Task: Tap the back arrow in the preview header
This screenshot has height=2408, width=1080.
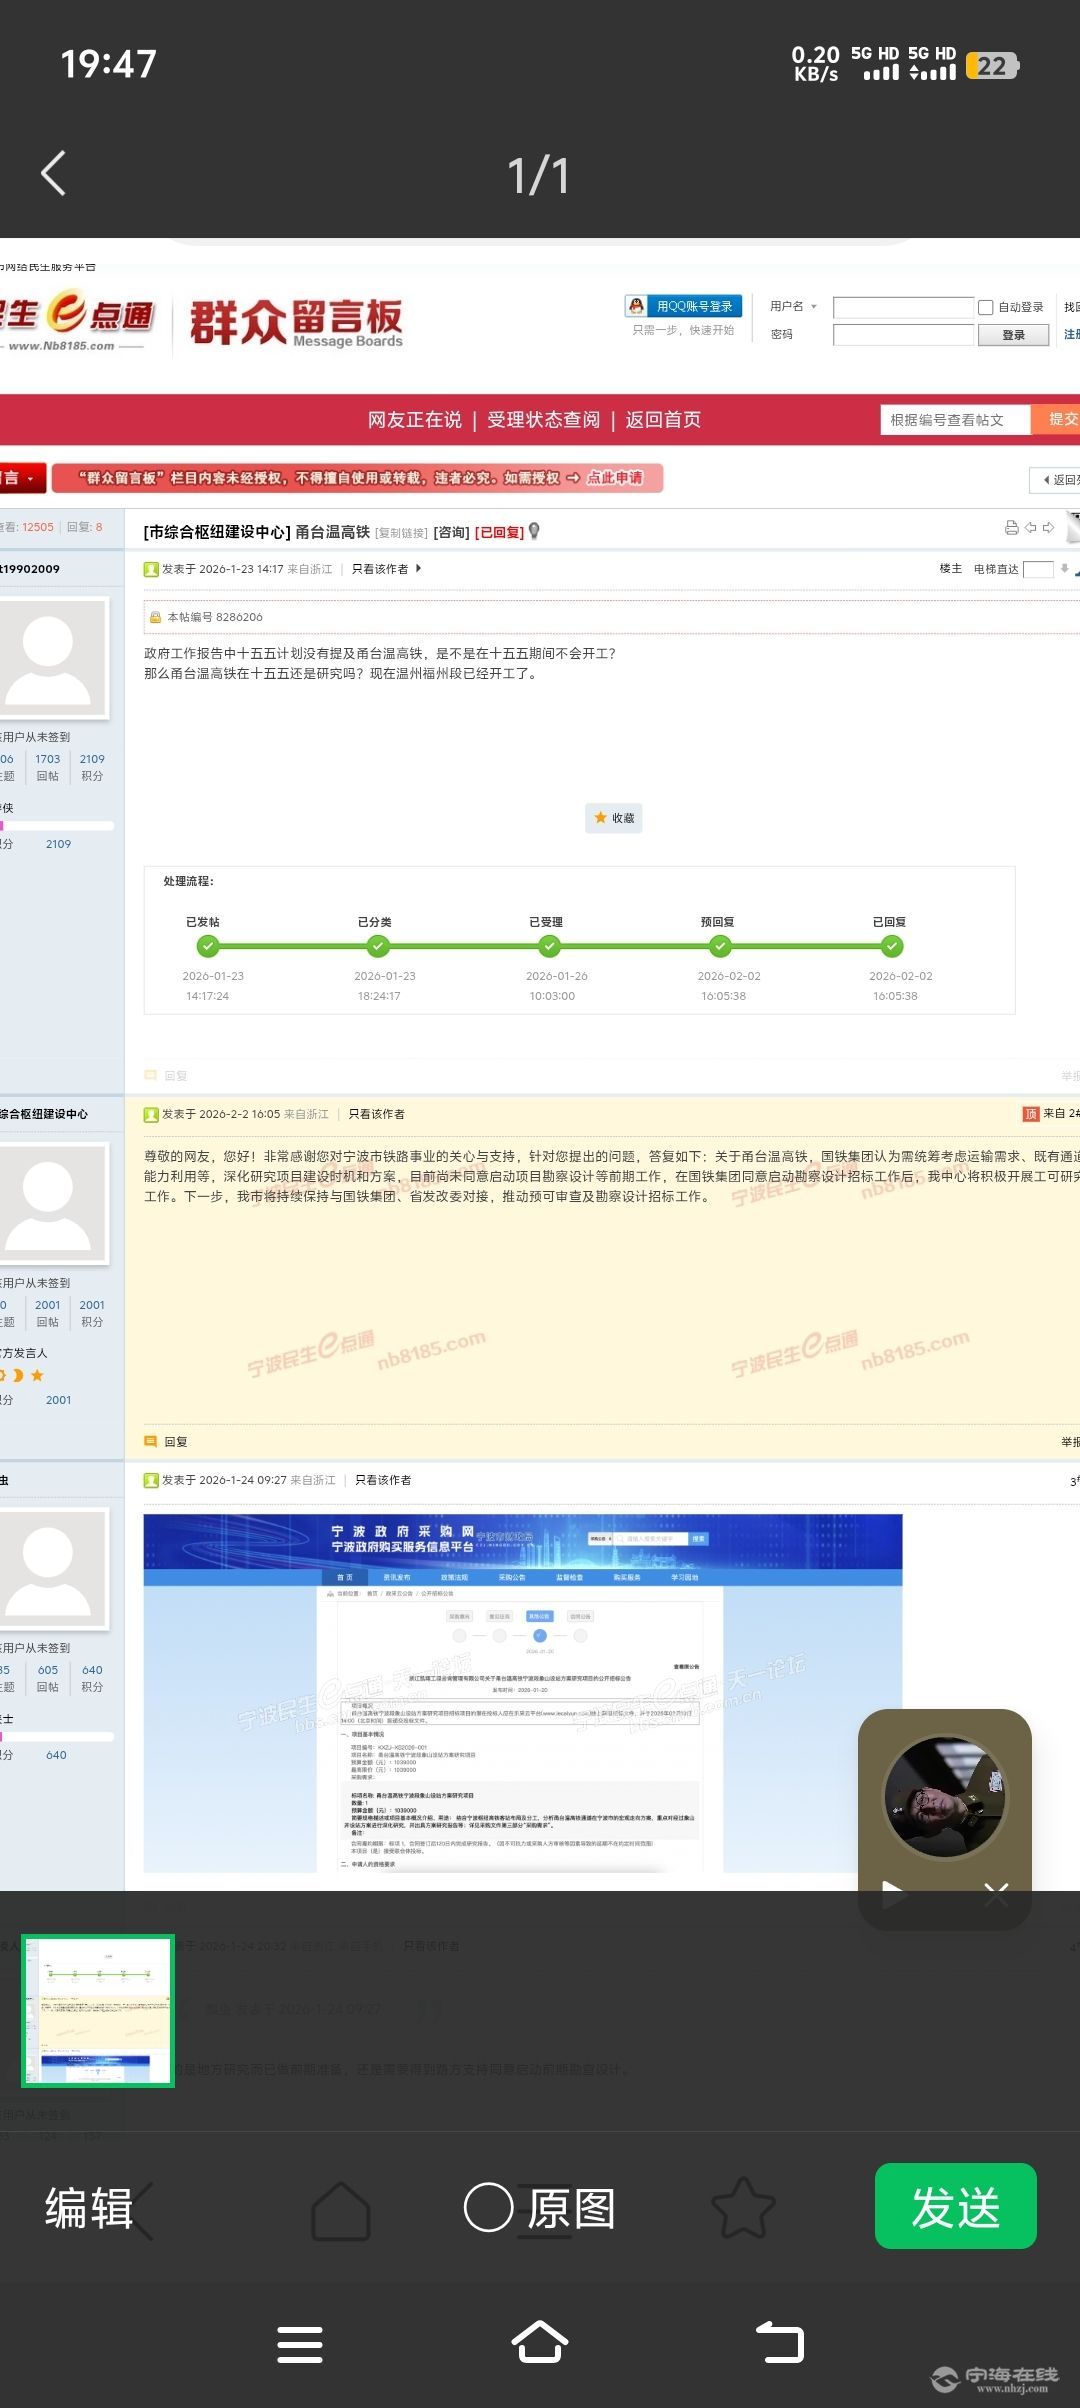Action: pos(54,174)
